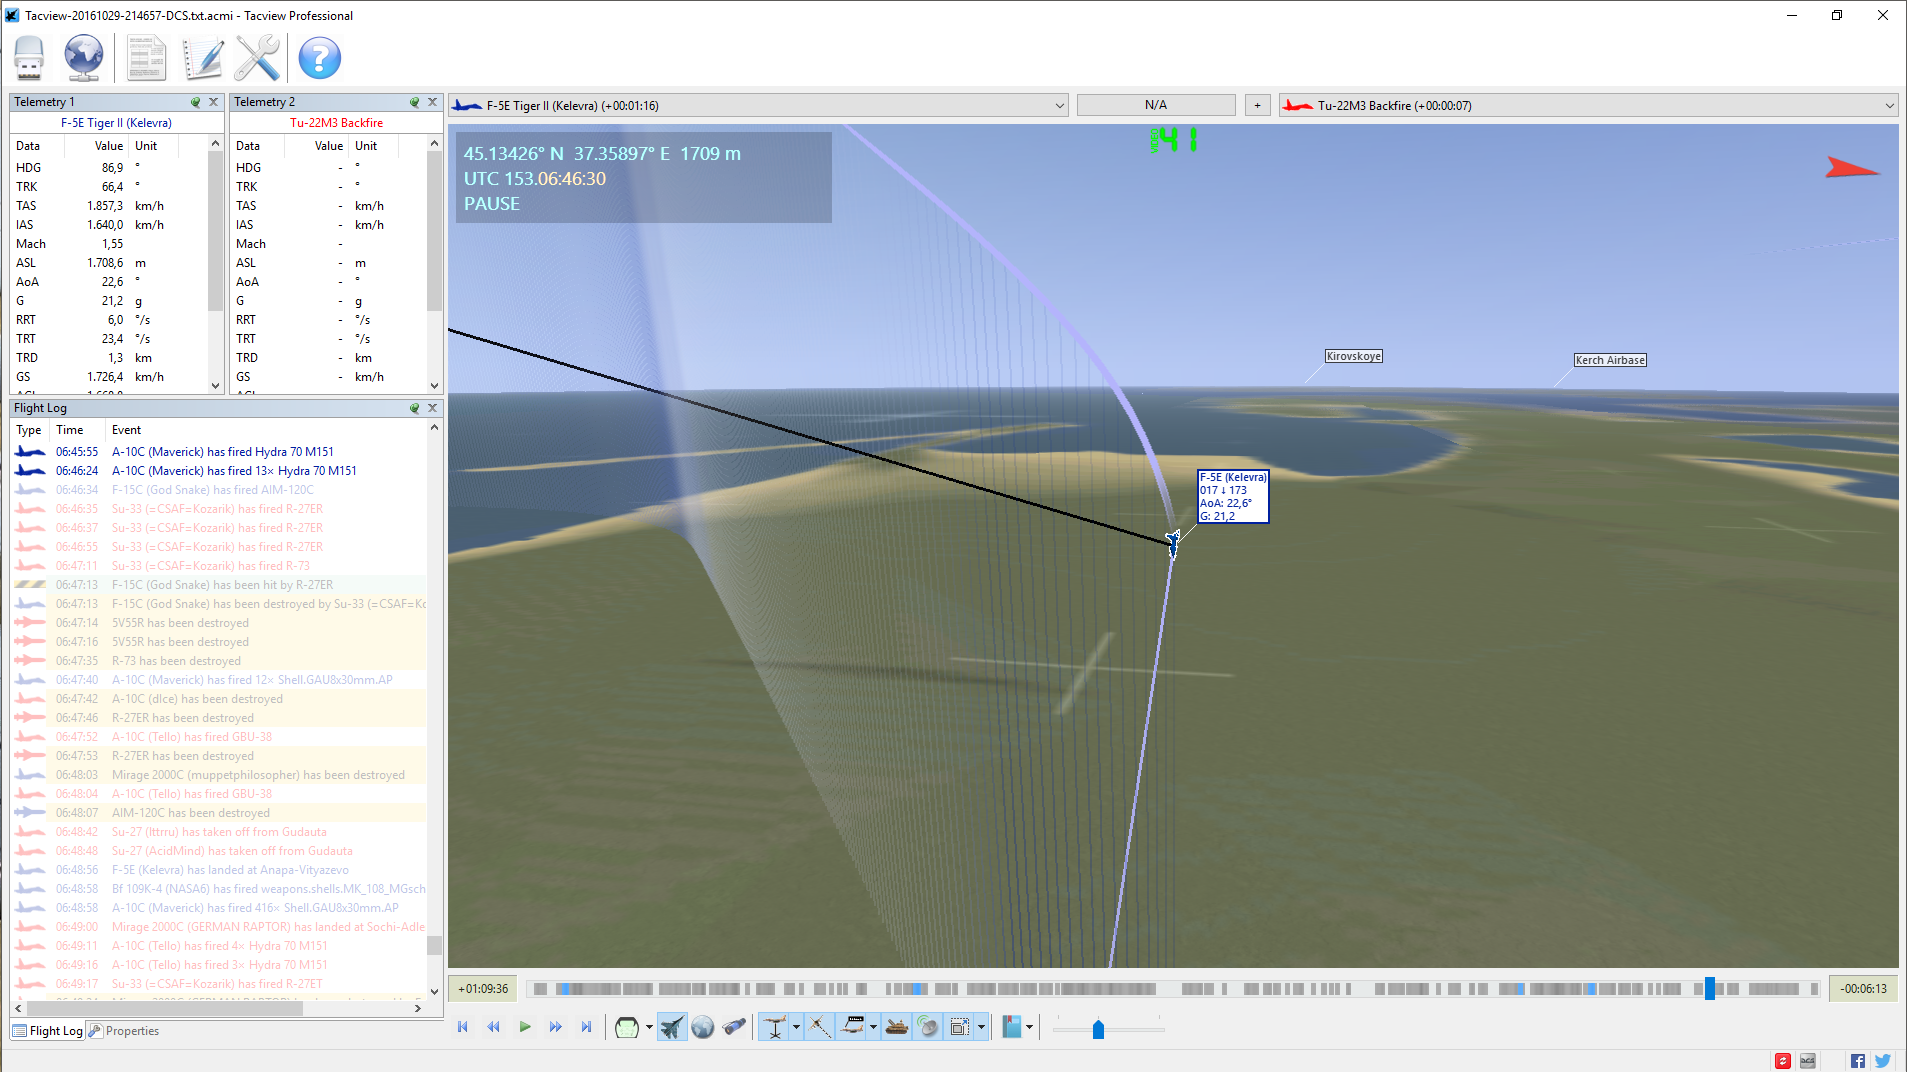Click the Kerch Airbase map label
The height and width of the screenshot is (1072, 1907).
[1610, 360]
